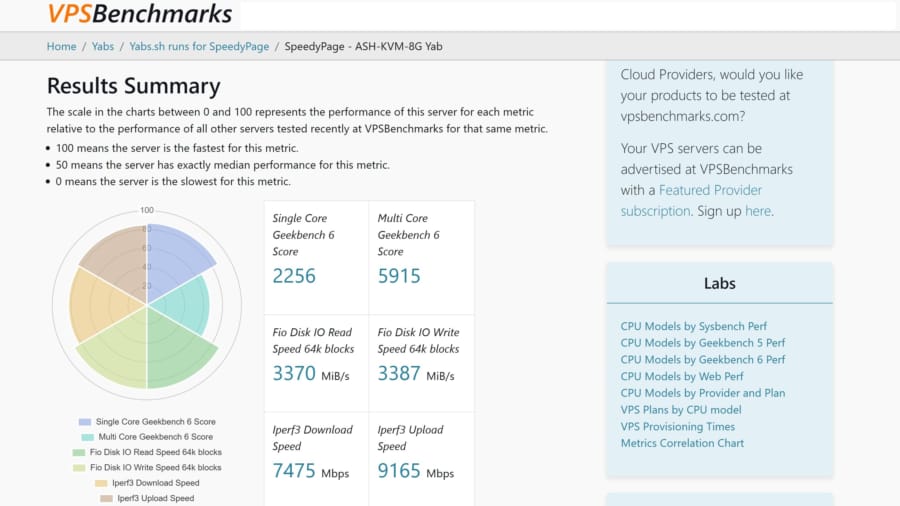This screenshot has width=900, height=506.
Task: Click the Results Summary heading
Action: point(134,86)
